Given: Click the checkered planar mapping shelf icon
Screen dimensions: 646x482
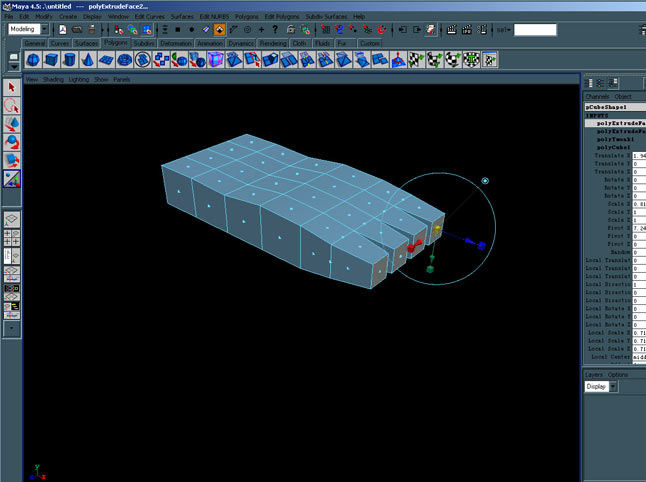Looking at the screenshot, I should pos(417,60).
